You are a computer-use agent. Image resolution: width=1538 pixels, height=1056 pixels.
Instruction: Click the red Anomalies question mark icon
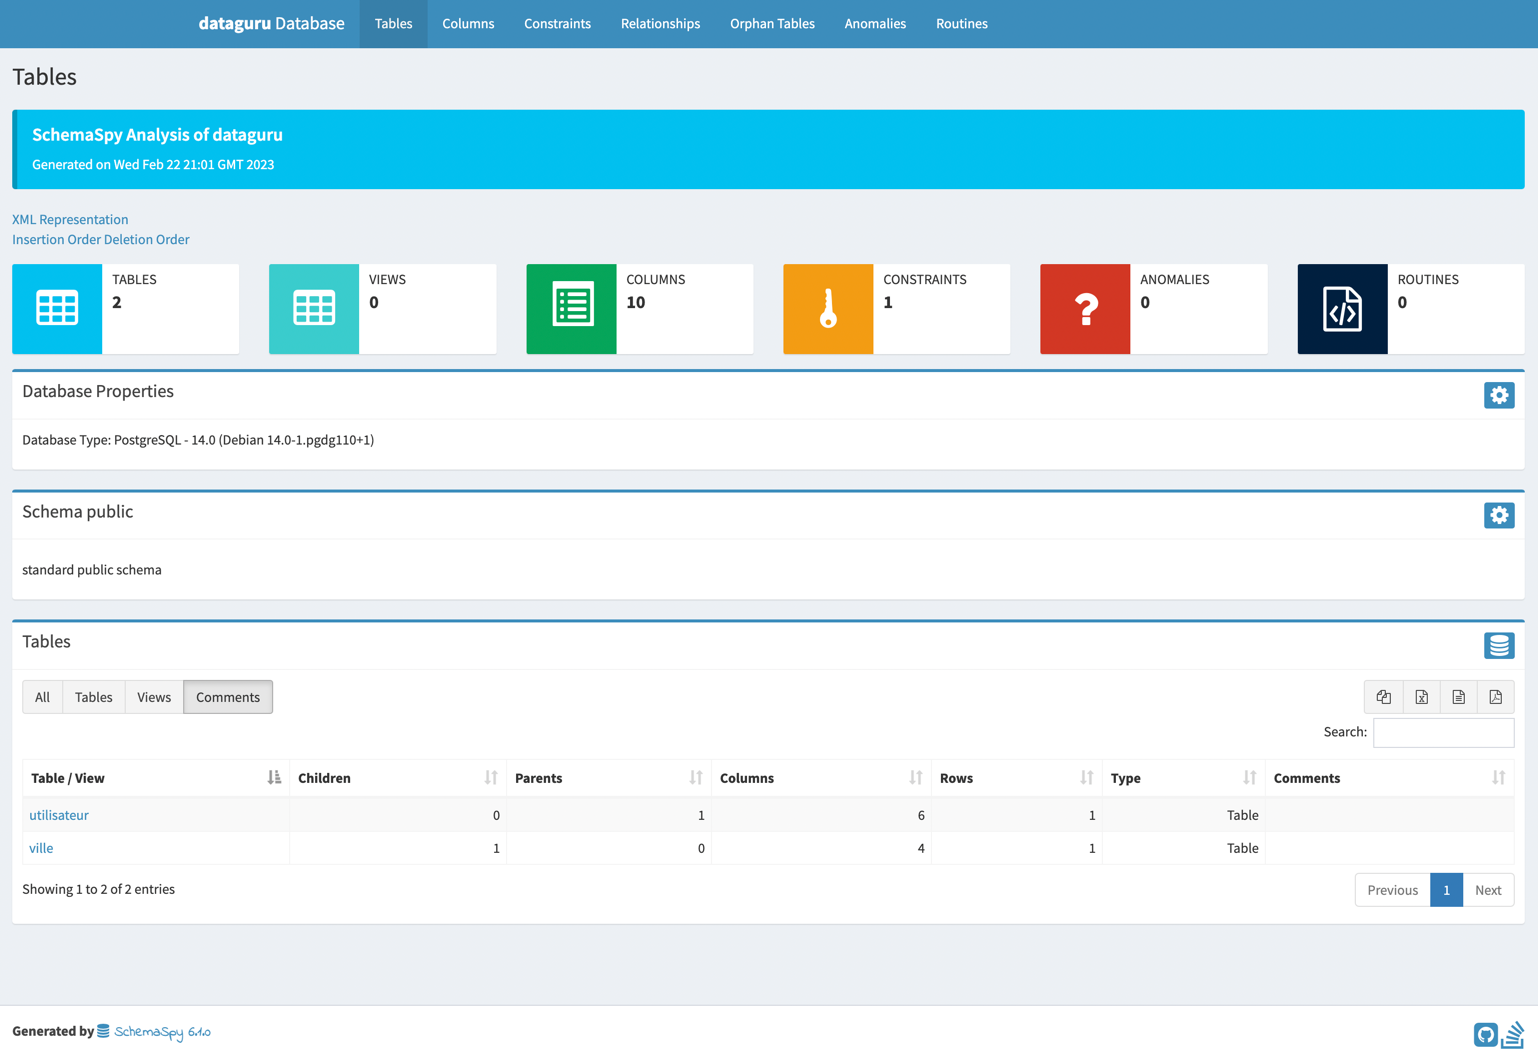[1085, 308]
